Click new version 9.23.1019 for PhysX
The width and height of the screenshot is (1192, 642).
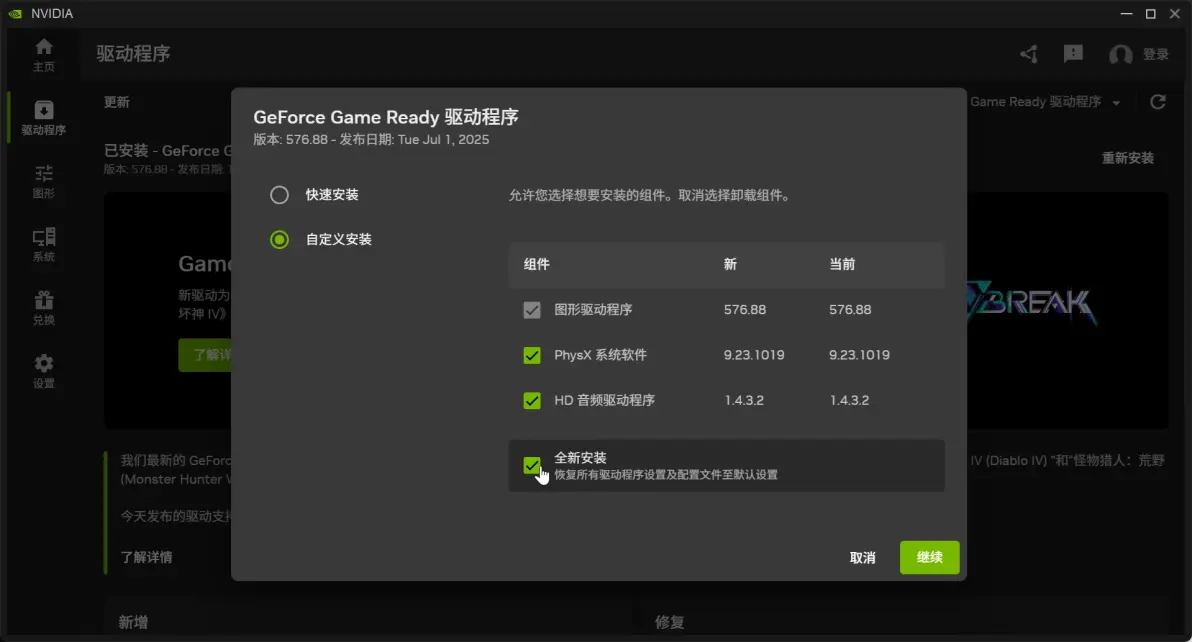[x=754, y=355]
